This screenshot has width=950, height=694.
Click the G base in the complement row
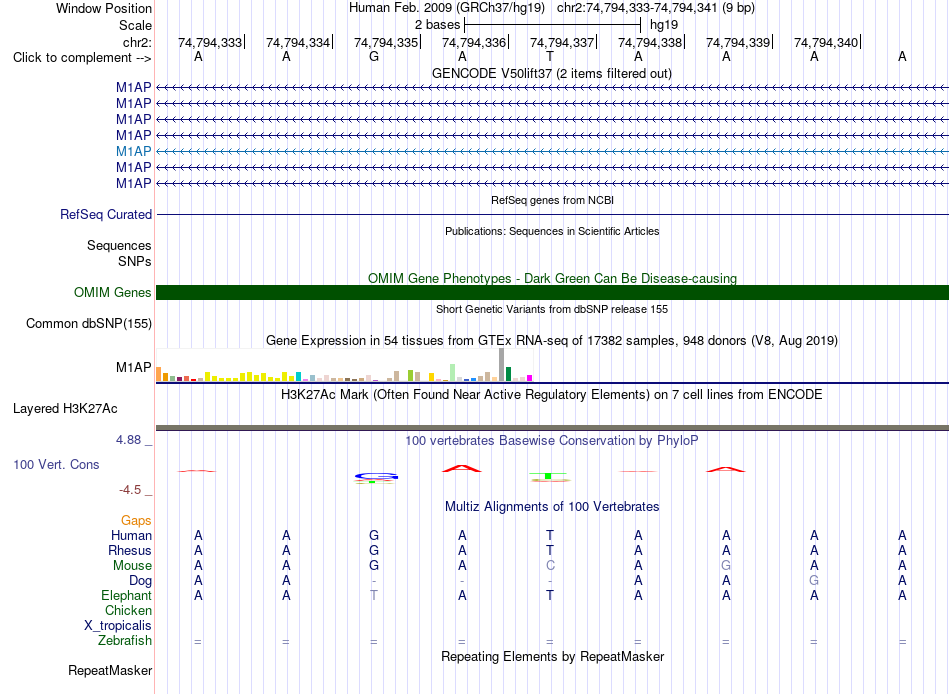[x=374, y=57]
